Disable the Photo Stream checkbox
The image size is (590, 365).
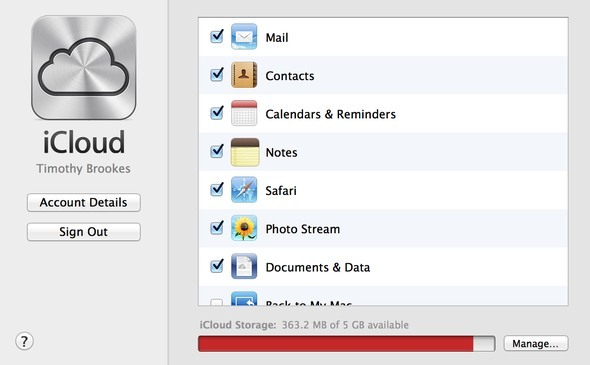217,228
